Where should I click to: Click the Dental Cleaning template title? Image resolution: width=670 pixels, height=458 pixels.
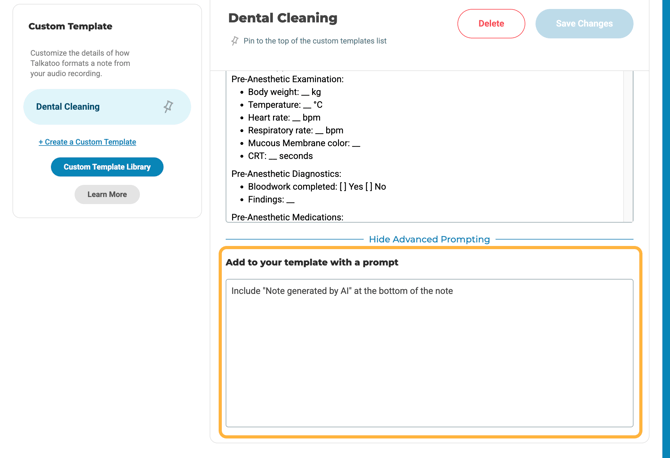pyautogui.click(x=283, y=18)
